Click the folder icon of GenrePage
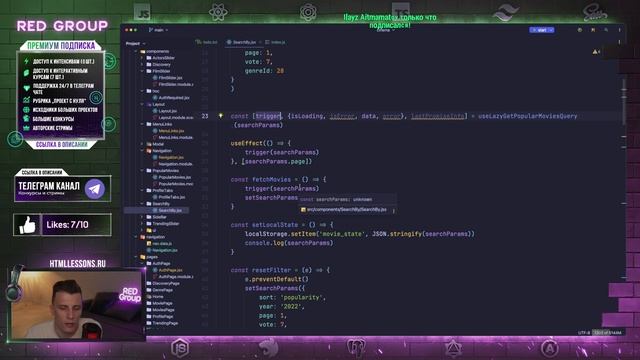This screenshot has height=360, width=640. (x=149, y=290)
